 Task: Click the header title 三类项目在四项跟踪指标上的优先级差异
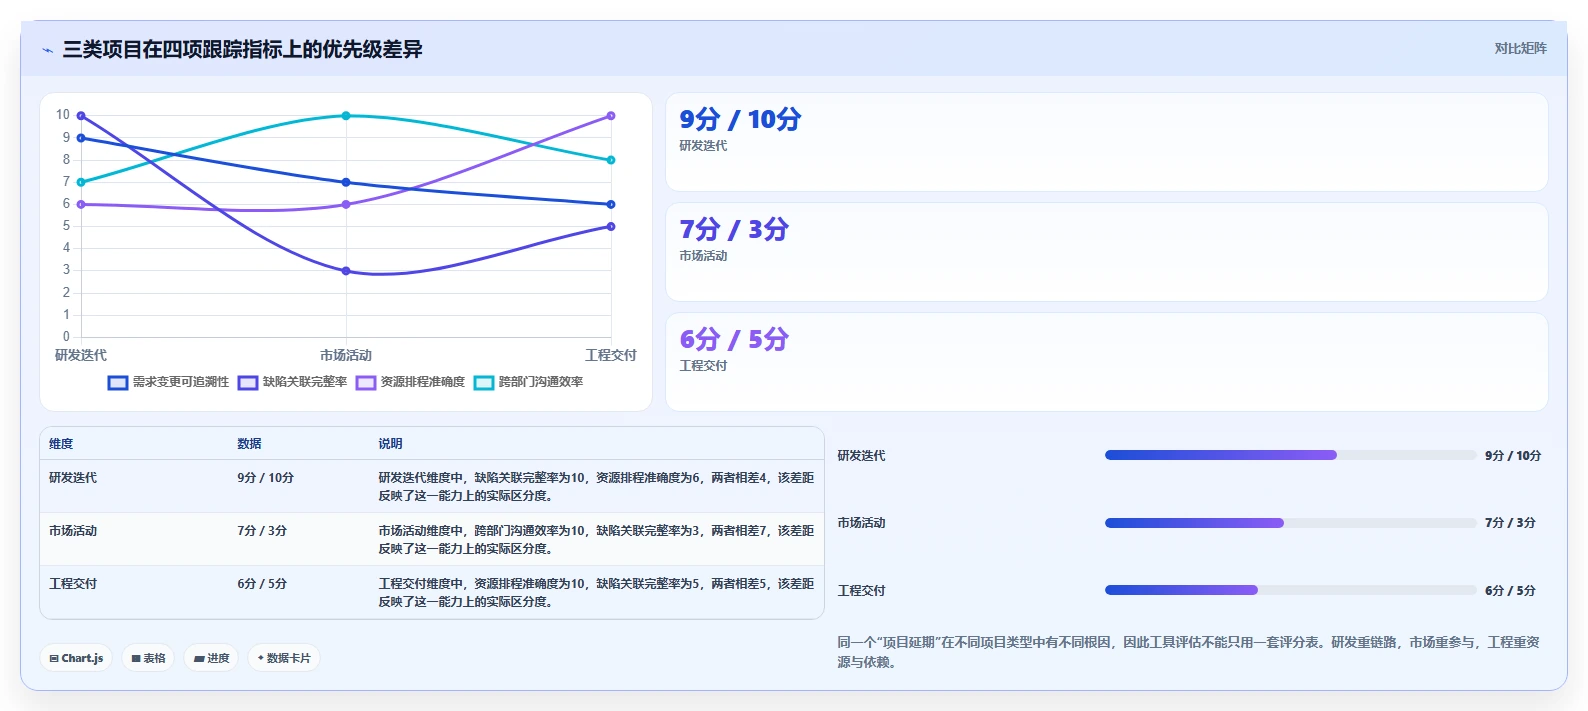click(x=242, y=49)
